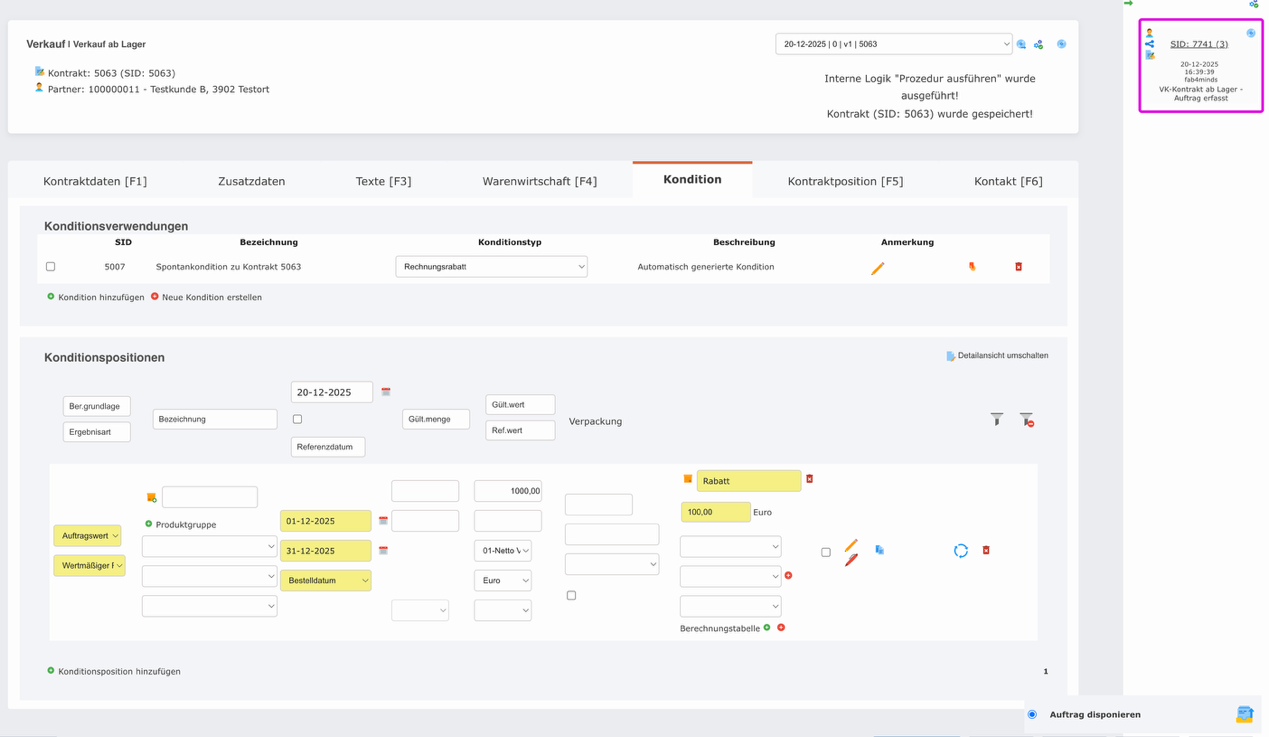The width and height of the screenshot is (1269, 737).
Task: Click the funnel icon with the red badge
Action: point(1026,420)
